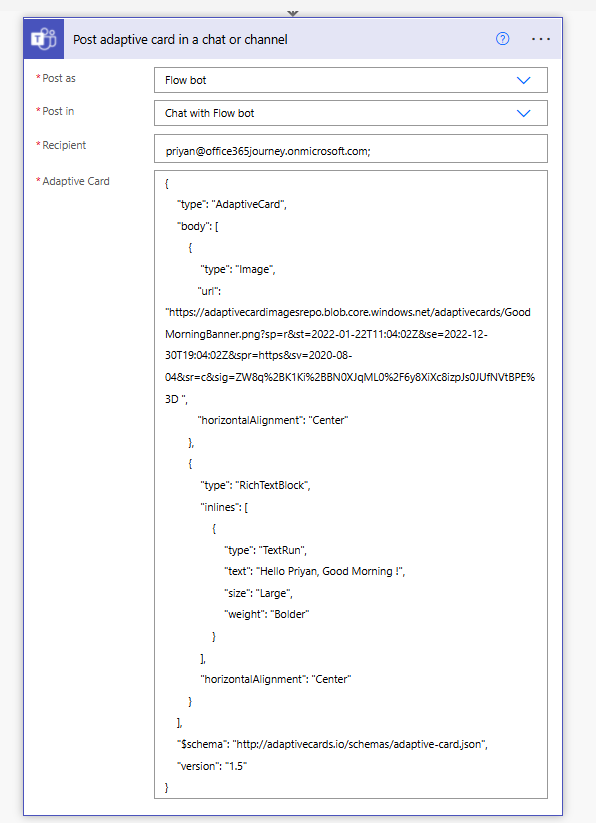Image resolution: width=596 pixels, height=823 pixels.
Task: Click the 'Hello Priyan, Good Morning !' text line
Action: click(315, 571)
